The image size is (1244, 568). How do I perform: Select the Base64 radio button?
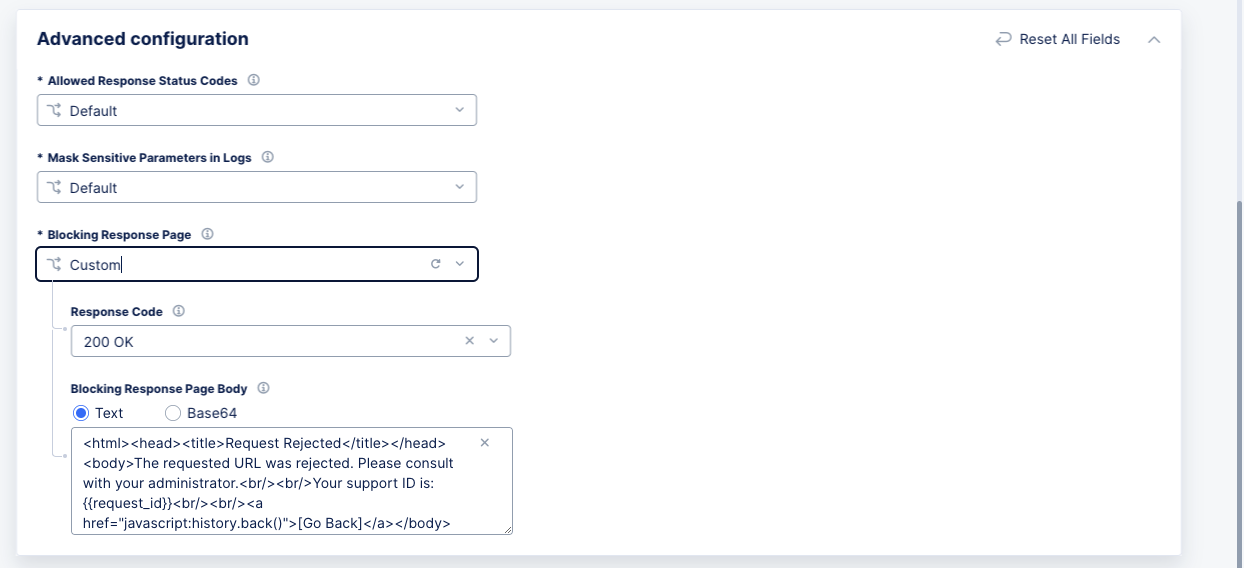[x=173, y=413]
